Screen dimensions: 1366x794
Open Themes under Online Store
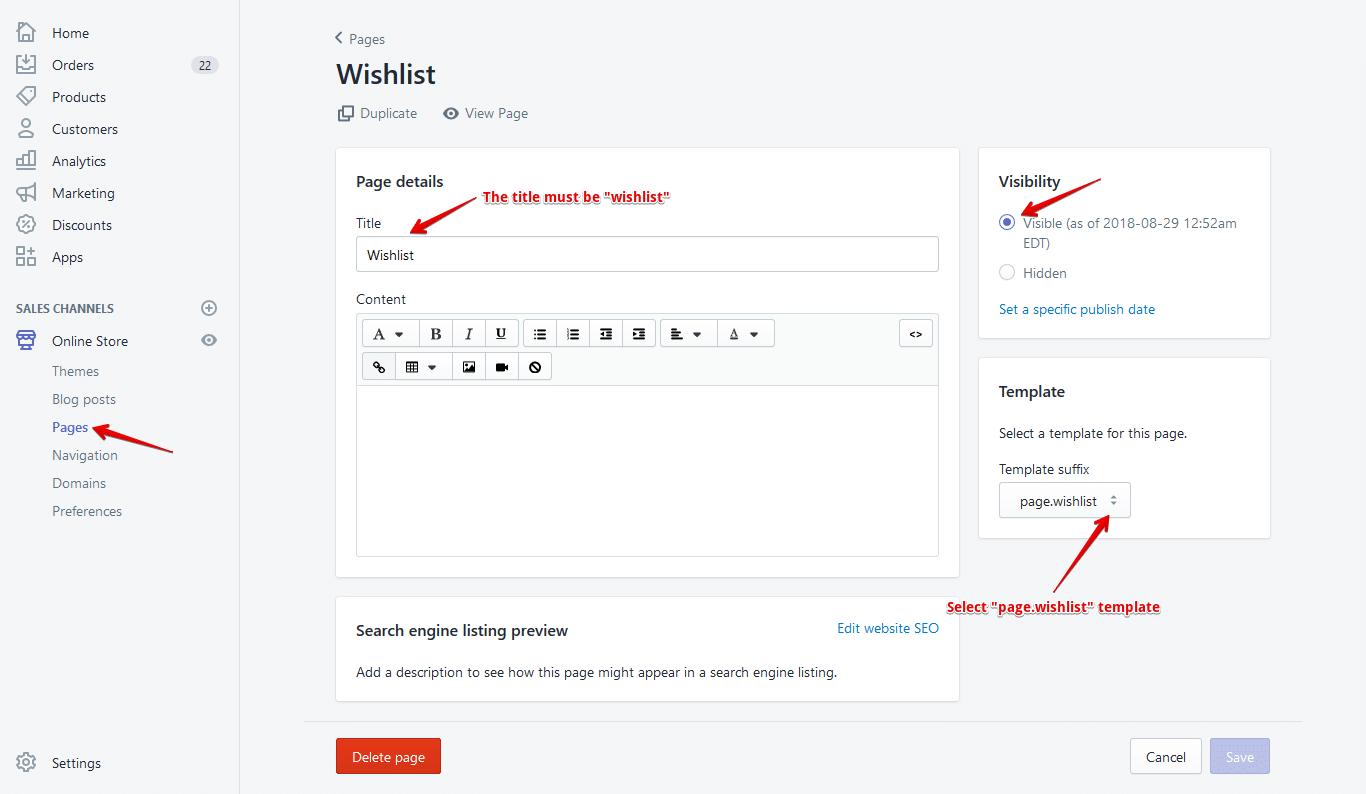(75, 370)
